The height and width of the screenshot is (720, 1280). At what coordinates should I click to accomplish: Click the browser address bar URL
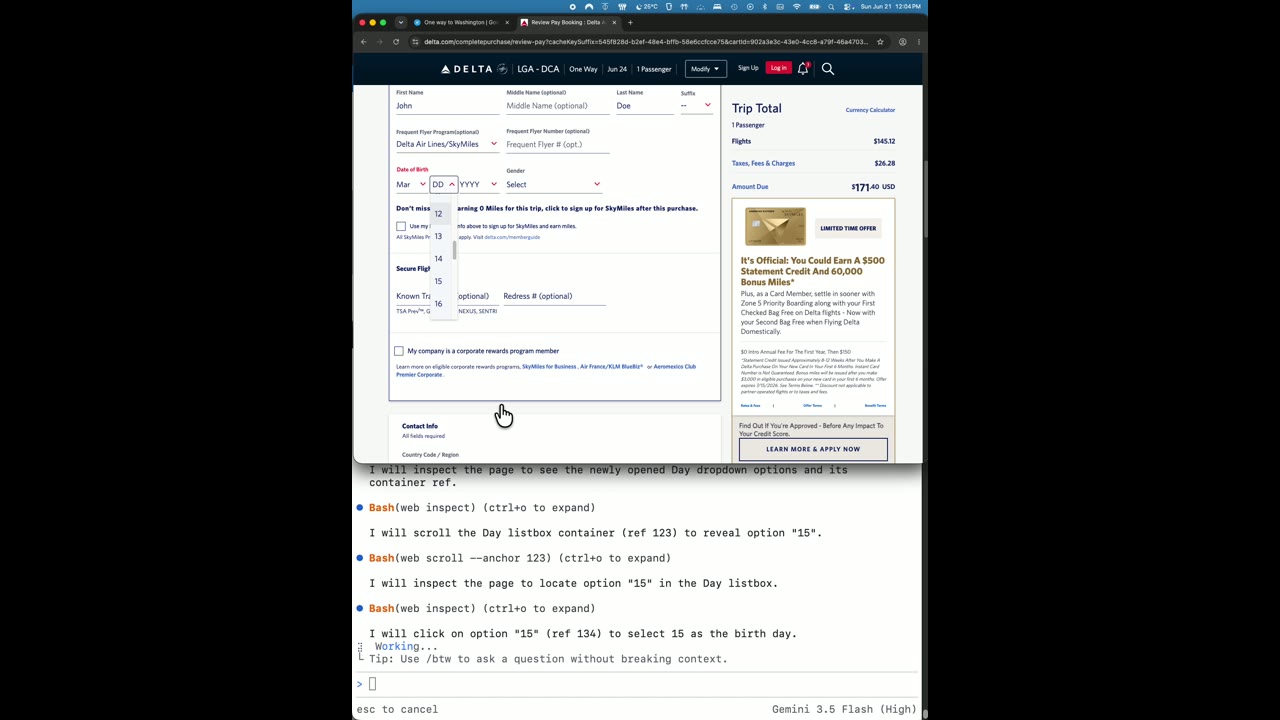[645, 42]
